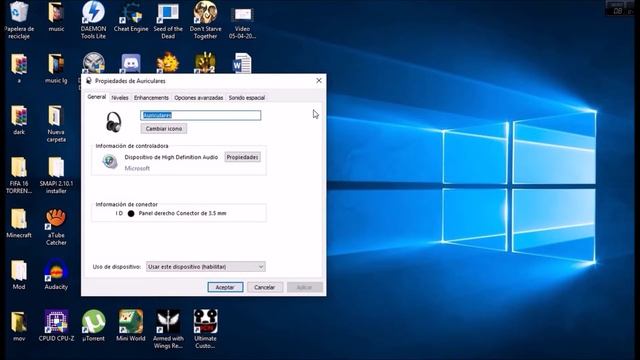Viewport: 640px width, 360px height.
Task: Click the Cancelar button
Action: pos(264,287)
